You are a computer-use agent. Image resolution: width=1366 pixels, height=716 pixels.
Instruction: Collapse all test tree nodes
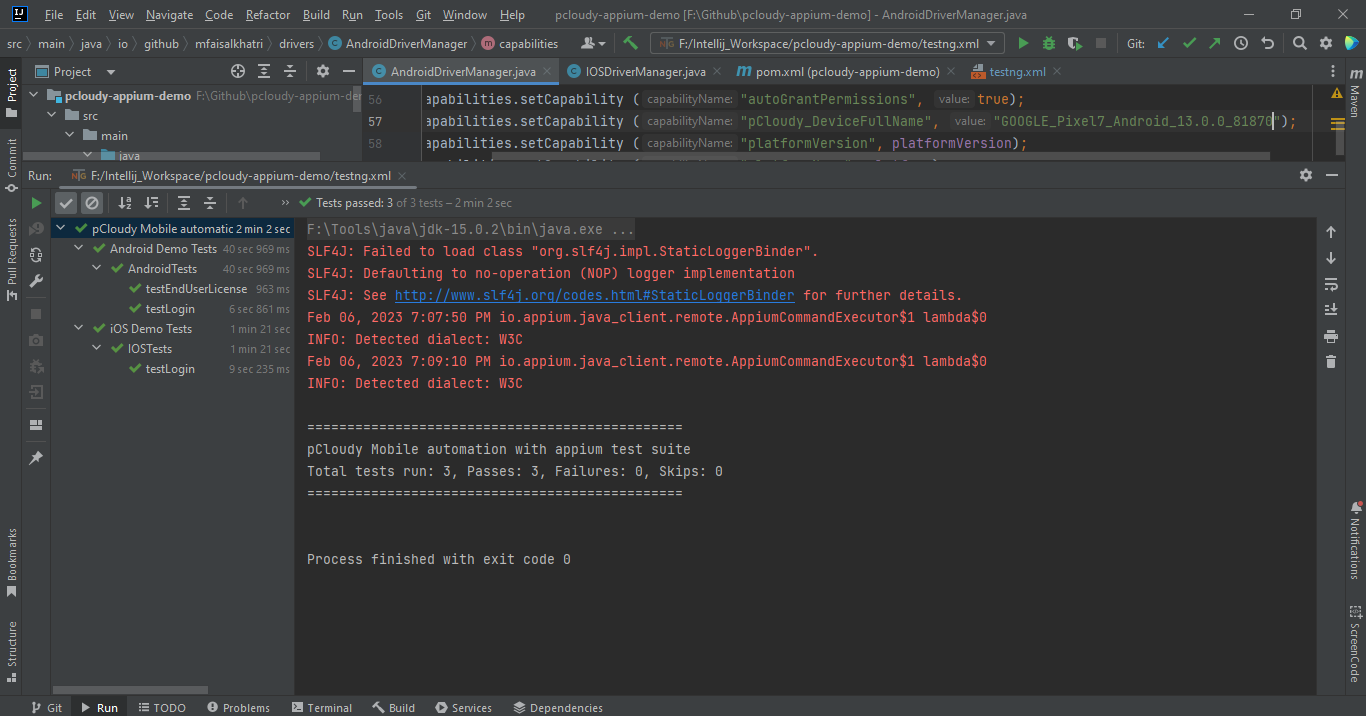210,203
